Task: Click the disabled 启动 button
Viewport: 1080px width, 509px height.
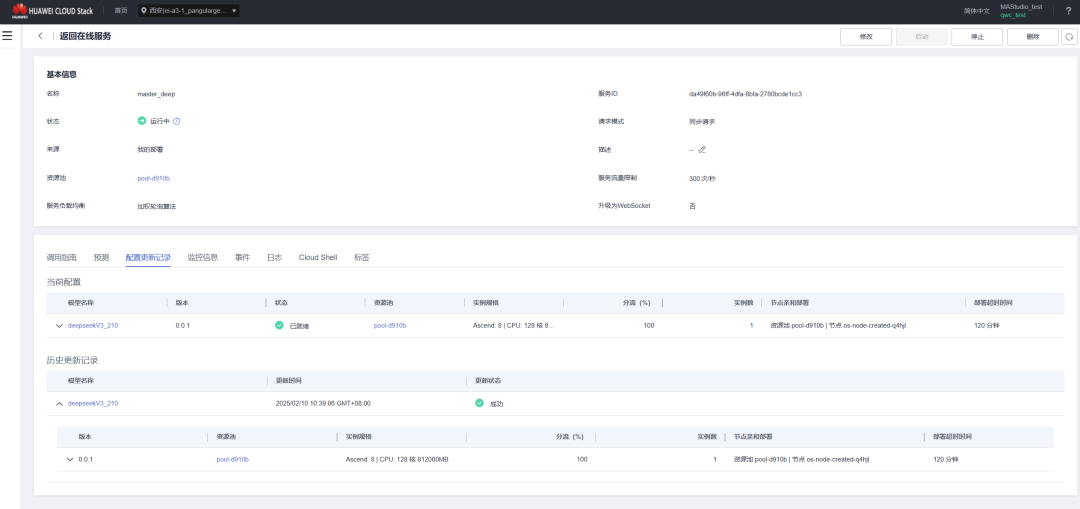Action: click(x=922, y=37)
